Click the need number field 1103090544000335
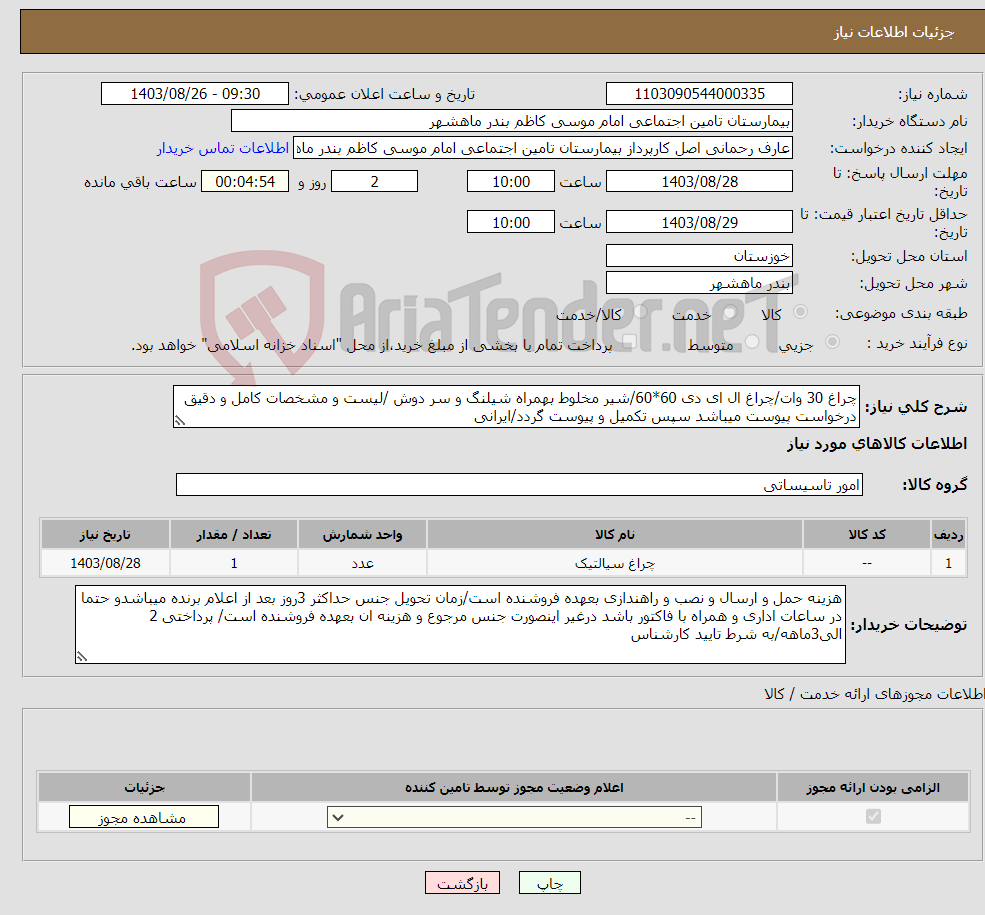 click(x=699, y=94)
